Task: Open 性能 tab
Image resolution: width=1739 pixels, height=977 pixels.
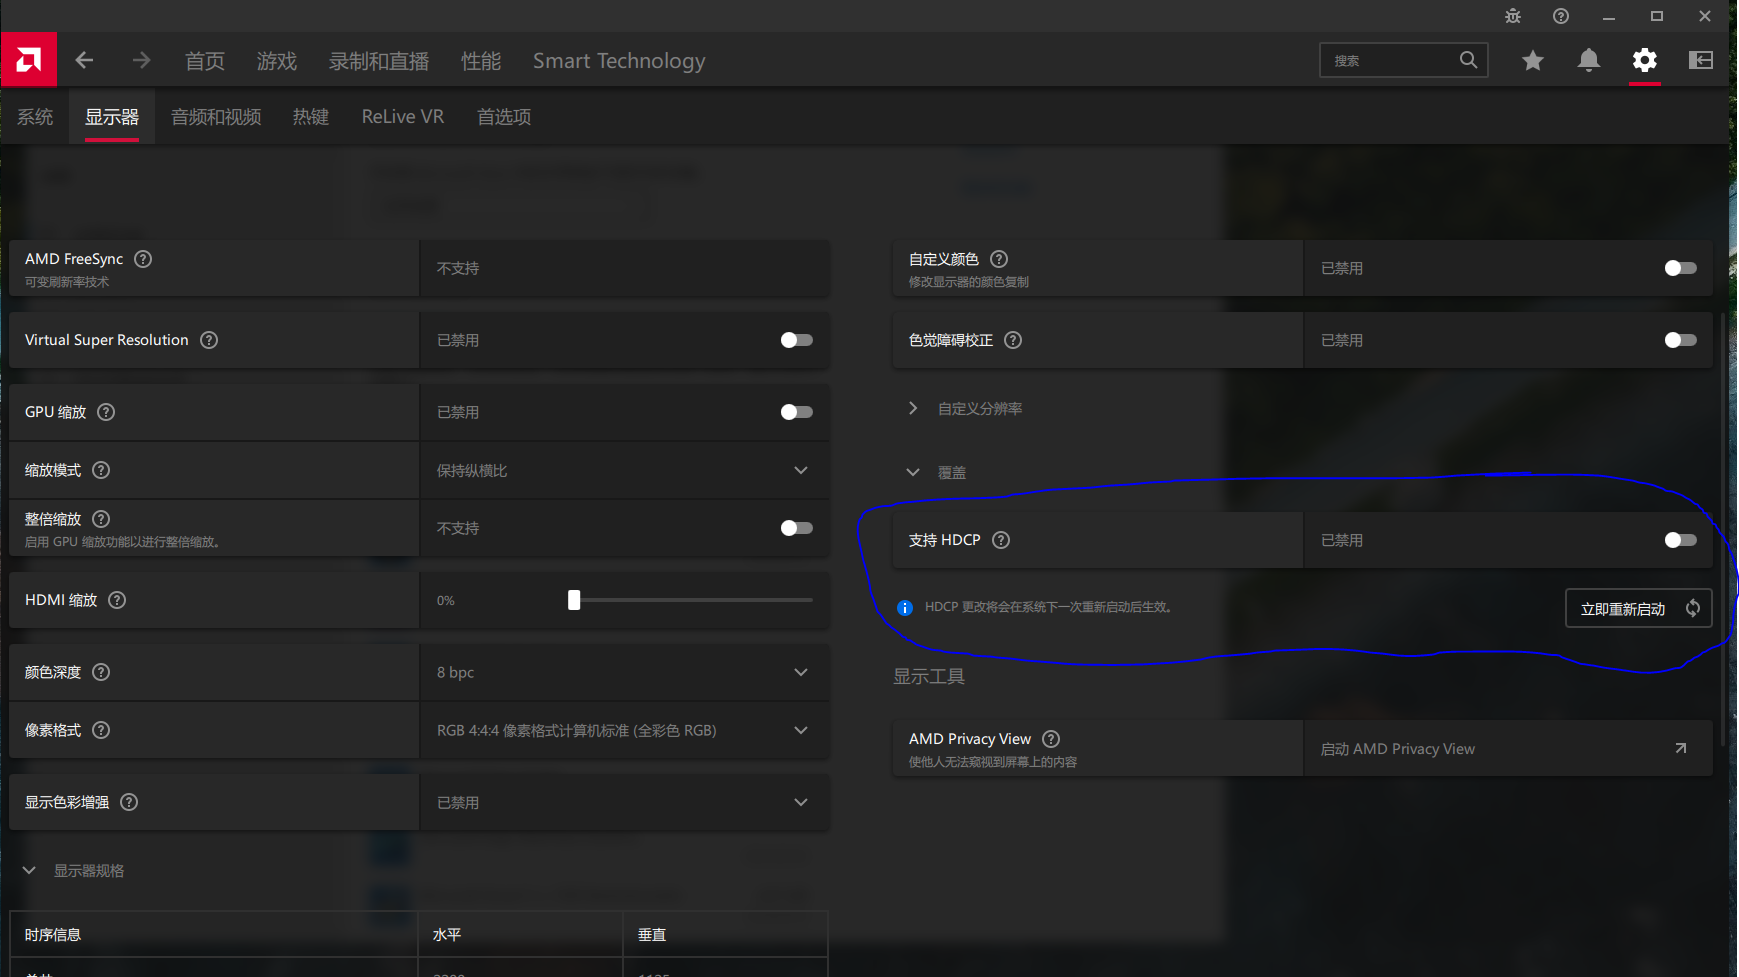Action: 481,61
